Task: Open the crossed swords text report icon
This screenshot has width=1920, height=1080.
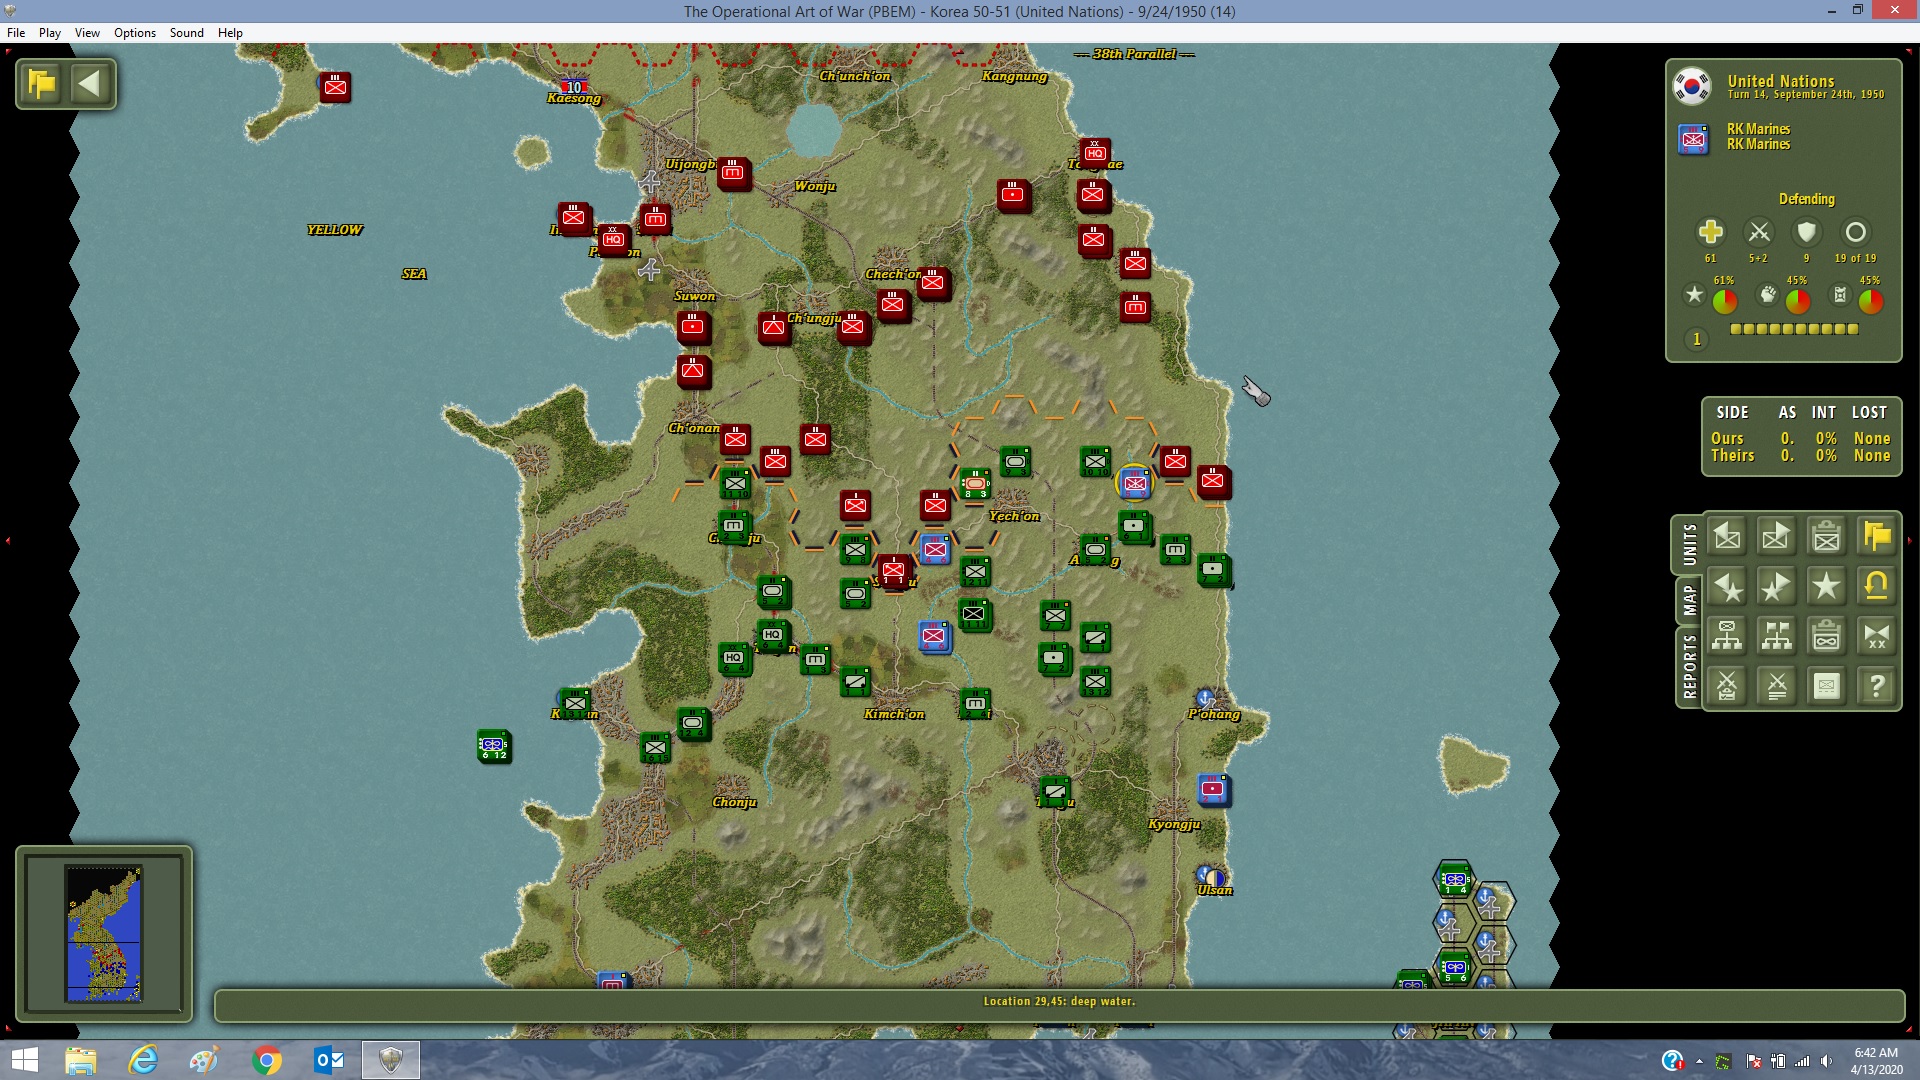Action: point(1777,686)
